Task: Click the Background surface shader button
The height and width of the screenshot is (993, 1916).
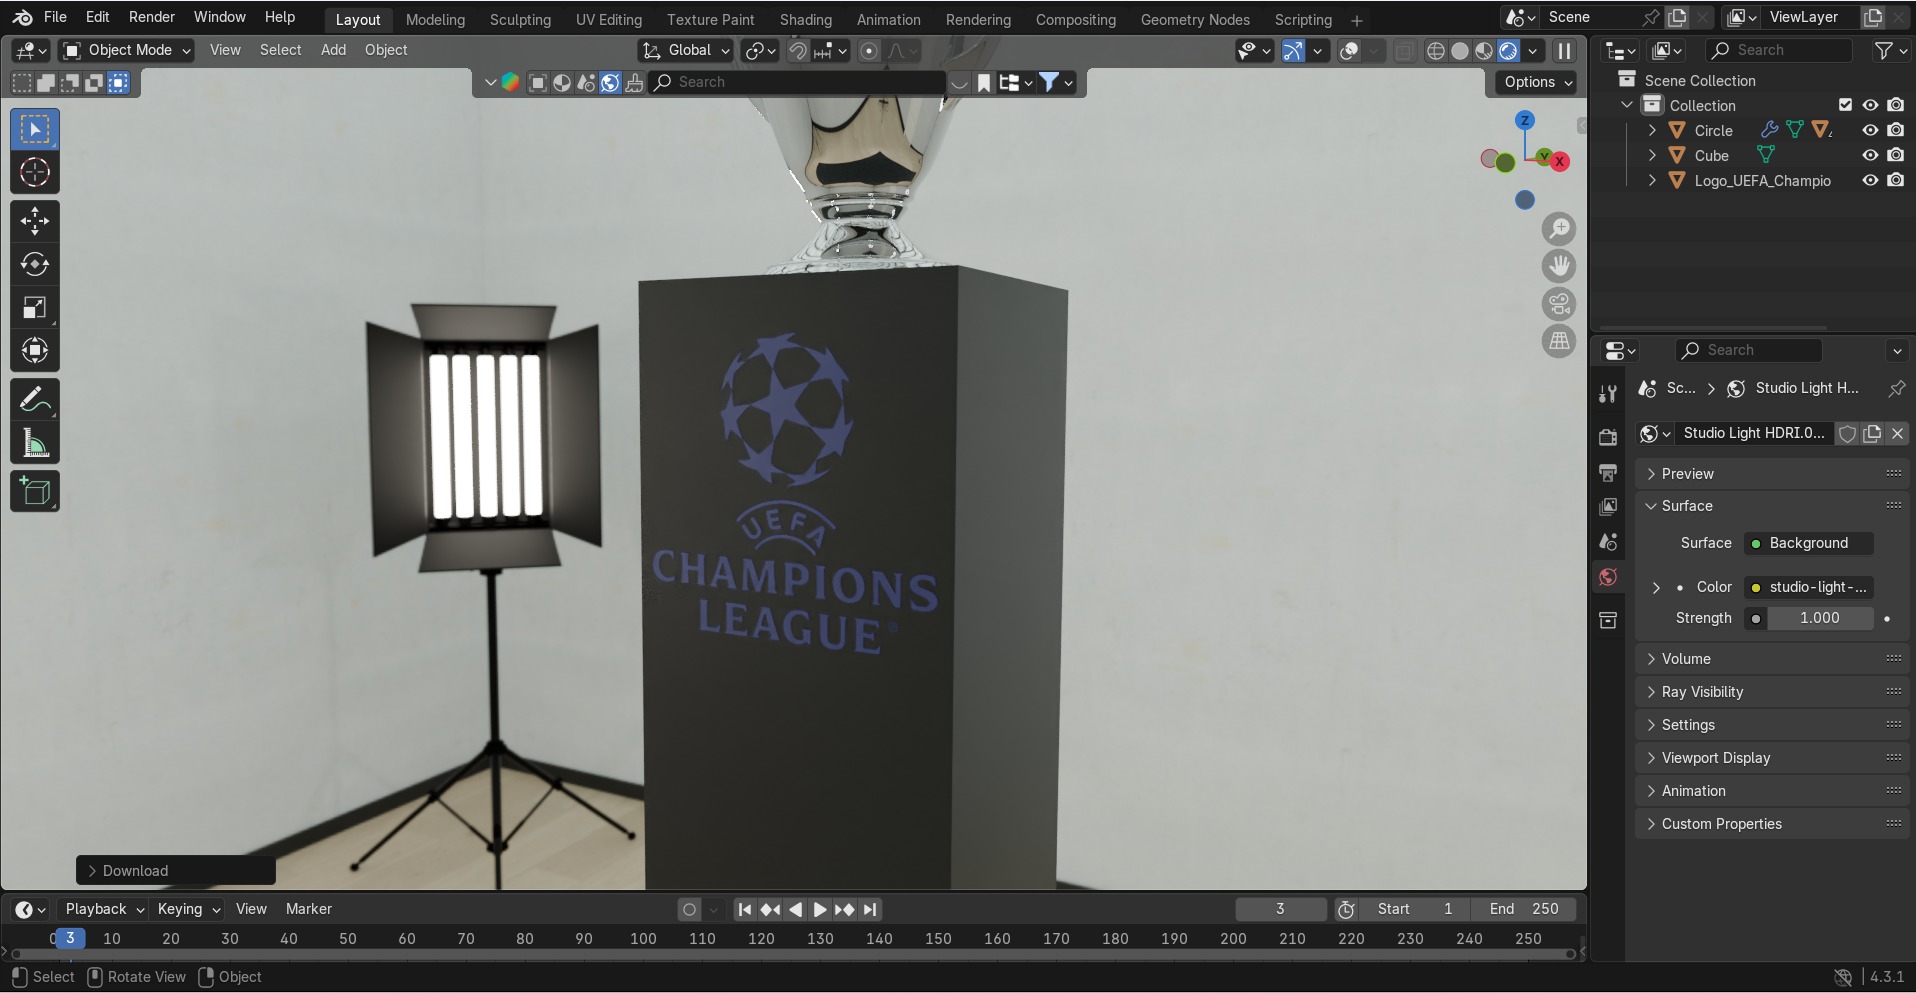Action: click(1808, 543)
